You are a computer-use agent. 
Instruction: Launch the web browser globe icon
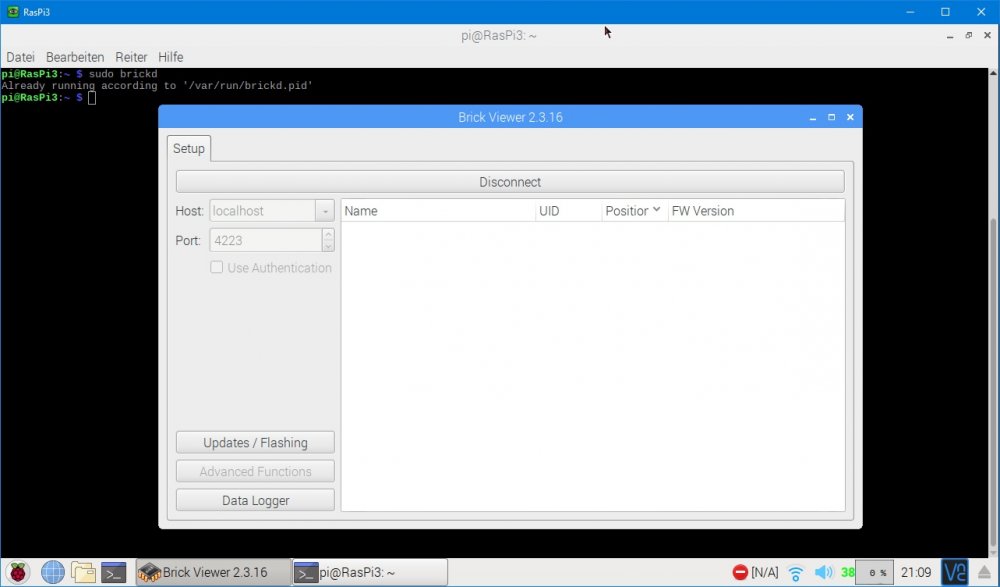[53, 572]
